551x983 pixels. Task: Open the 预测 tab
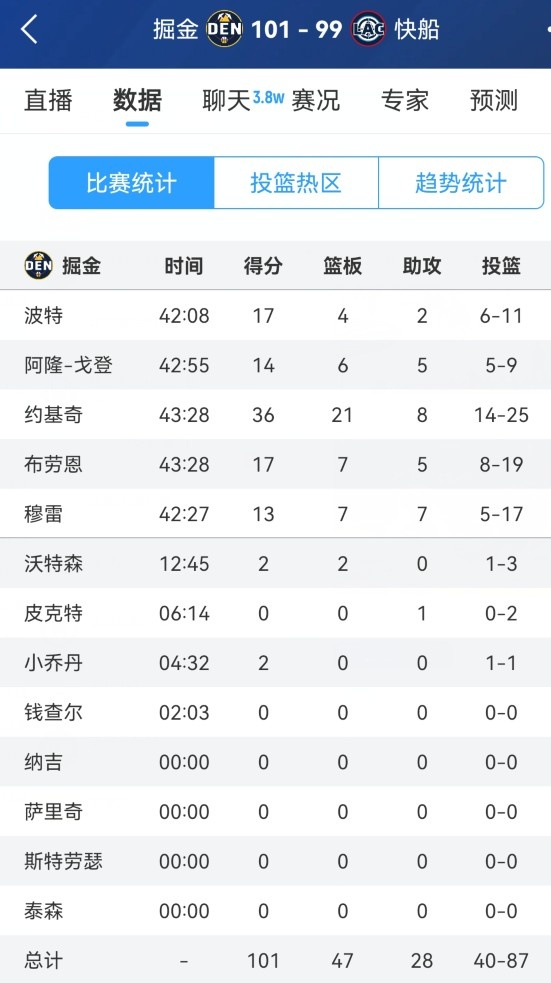coord(494,100)
